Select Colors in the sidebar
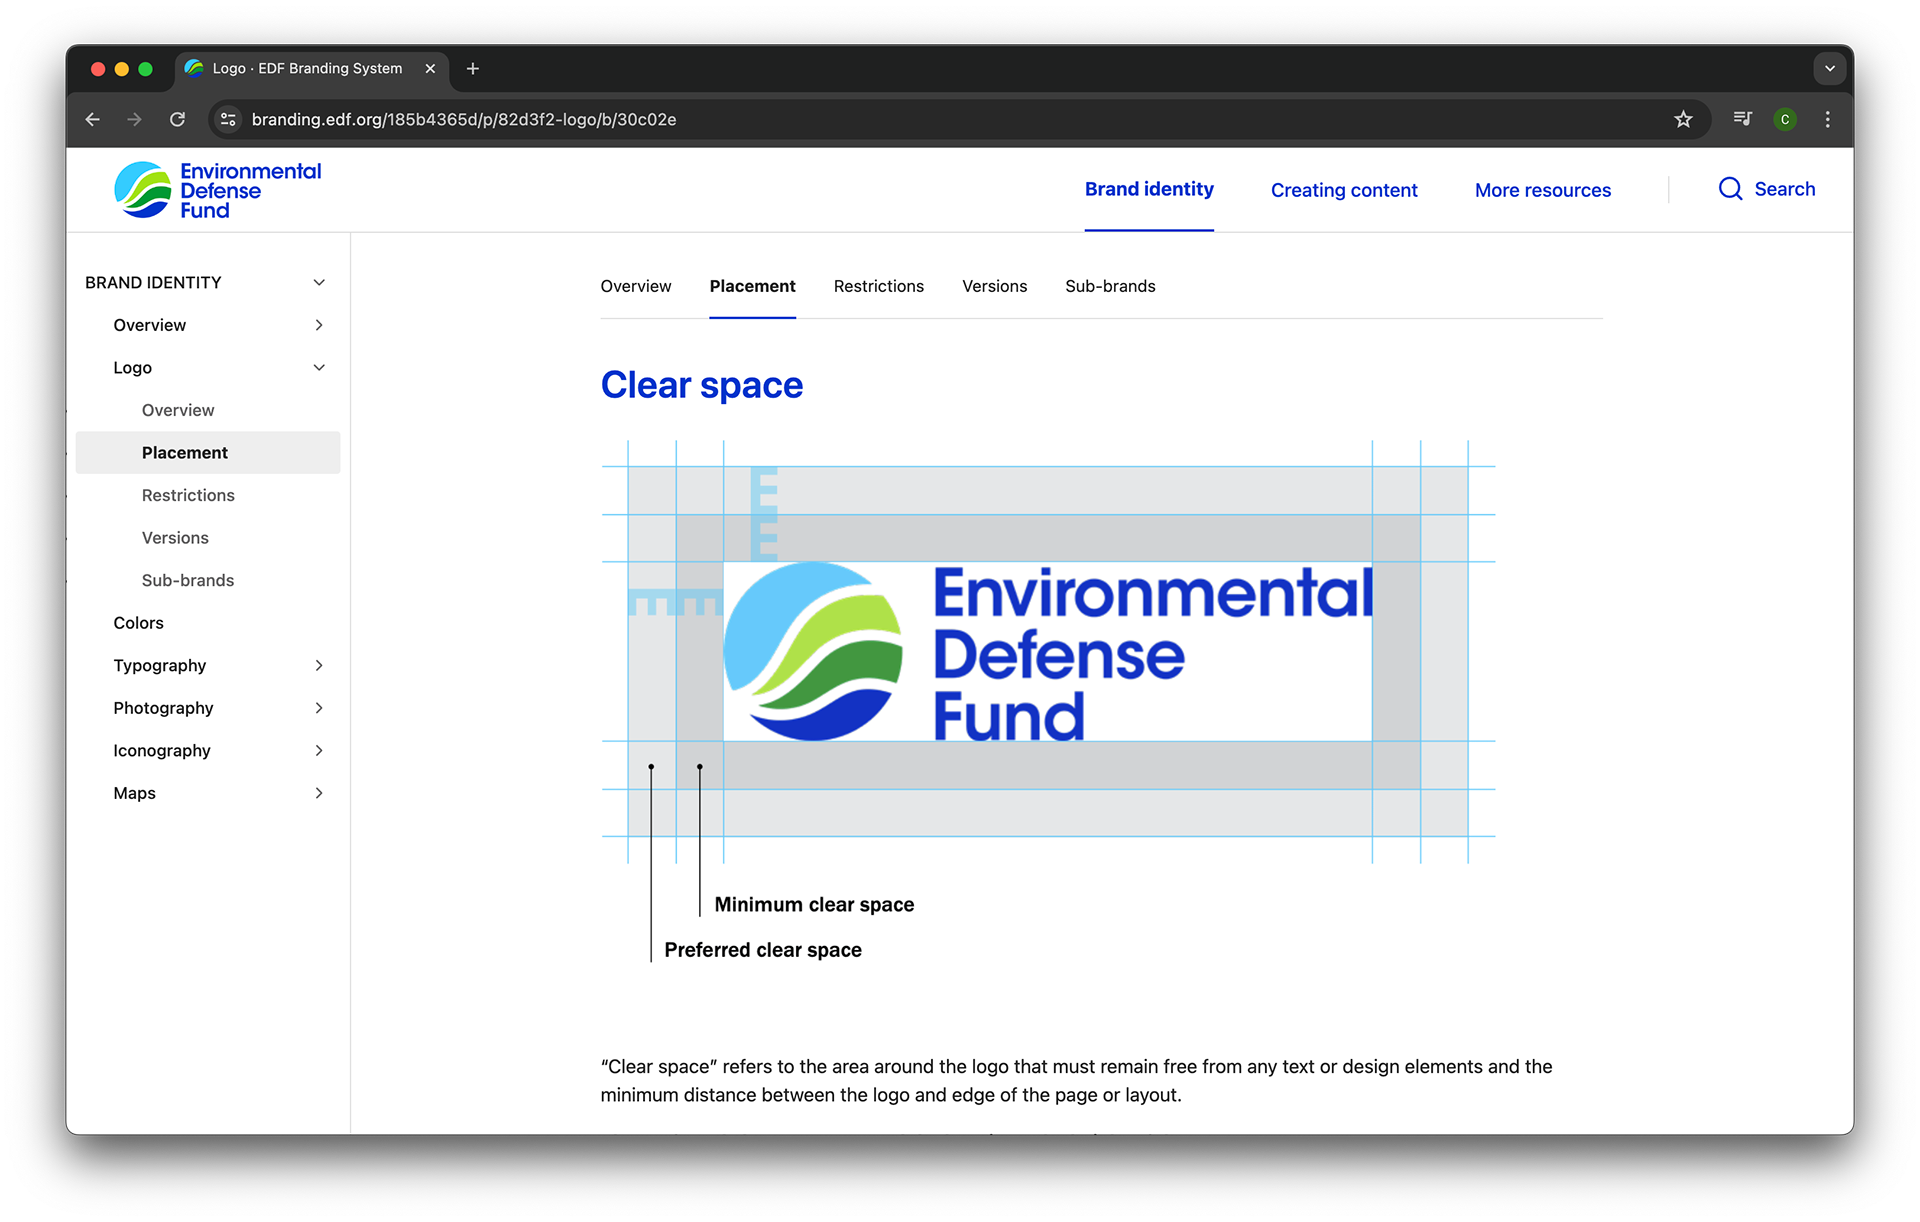The height and width of the screenshot is (1222, 1920). click(x=138, y=623)
